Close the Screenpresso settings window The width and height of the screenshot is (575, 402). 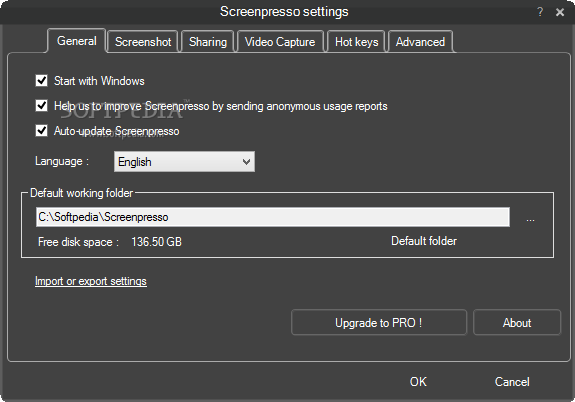coord(560,12)
